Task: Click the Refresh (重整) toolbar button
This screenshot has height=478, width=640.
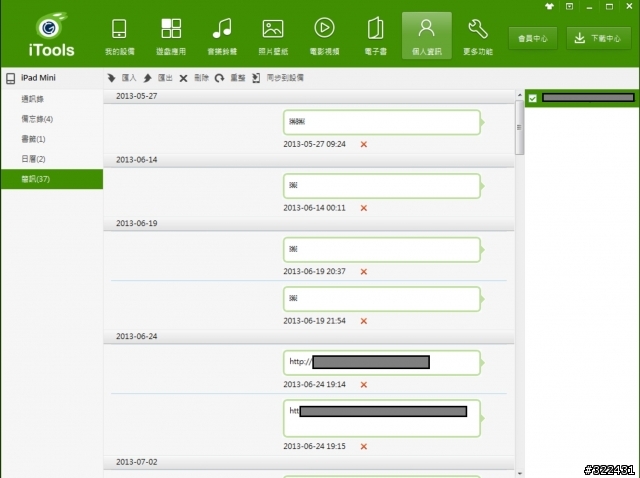Action: (230, 78)
